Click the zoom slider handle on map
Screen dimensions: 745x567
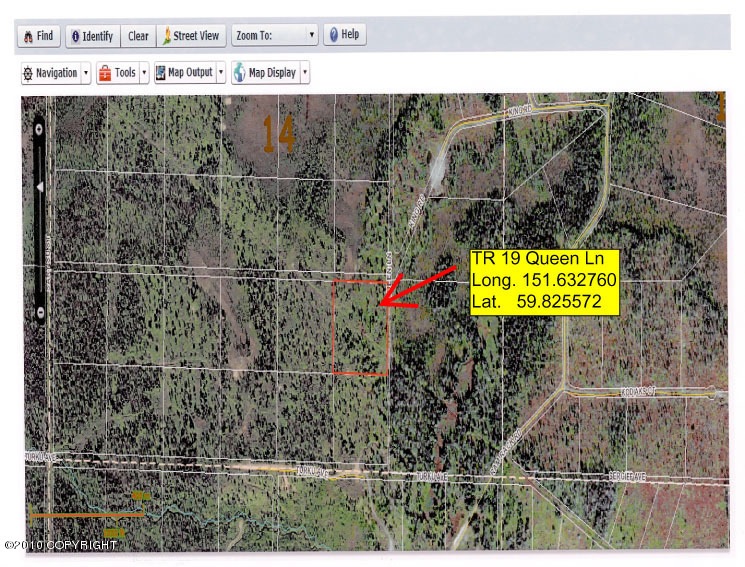(x=40, y=187)
